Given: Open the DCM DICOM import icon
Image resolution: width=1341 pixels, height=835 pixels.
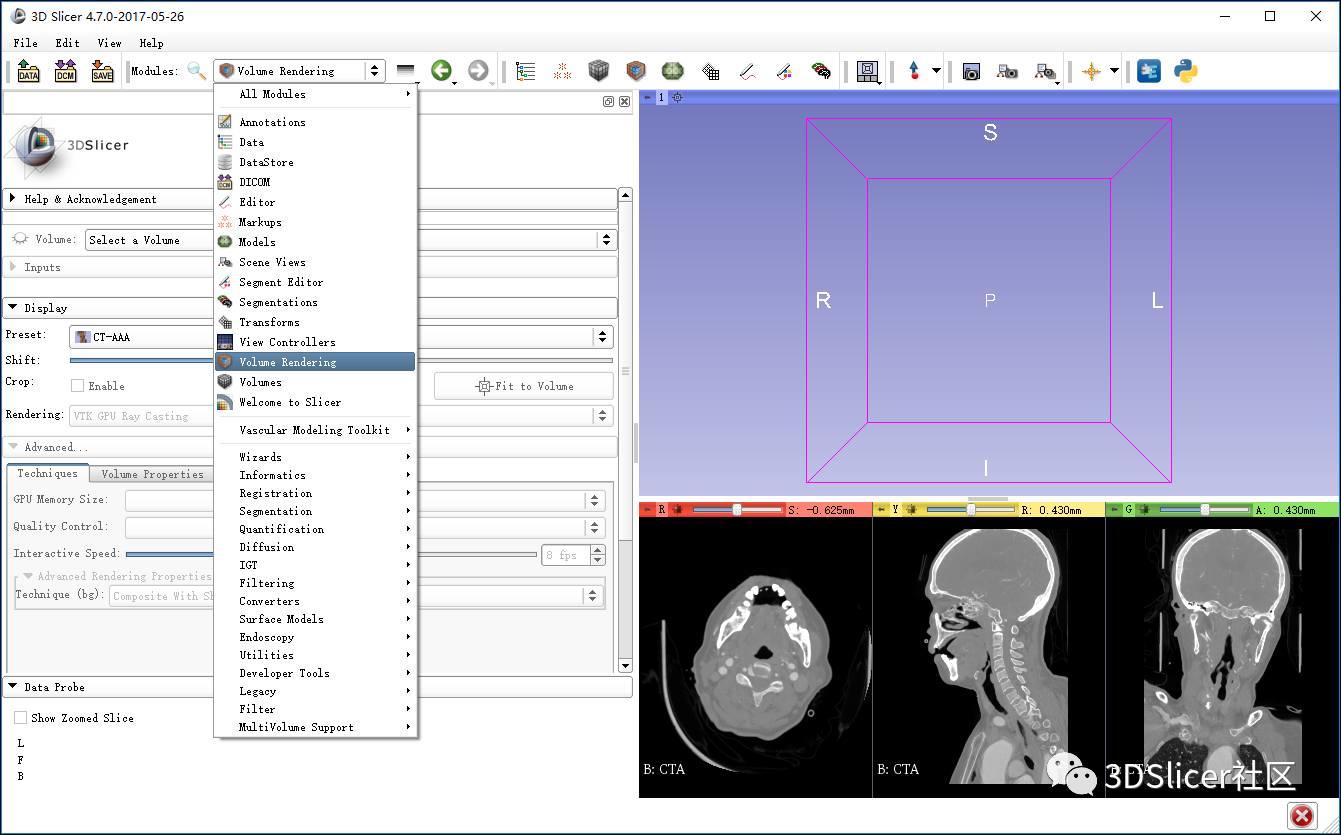Looking at the screenshot, I should pyautogui.click(x=65, y=71).
